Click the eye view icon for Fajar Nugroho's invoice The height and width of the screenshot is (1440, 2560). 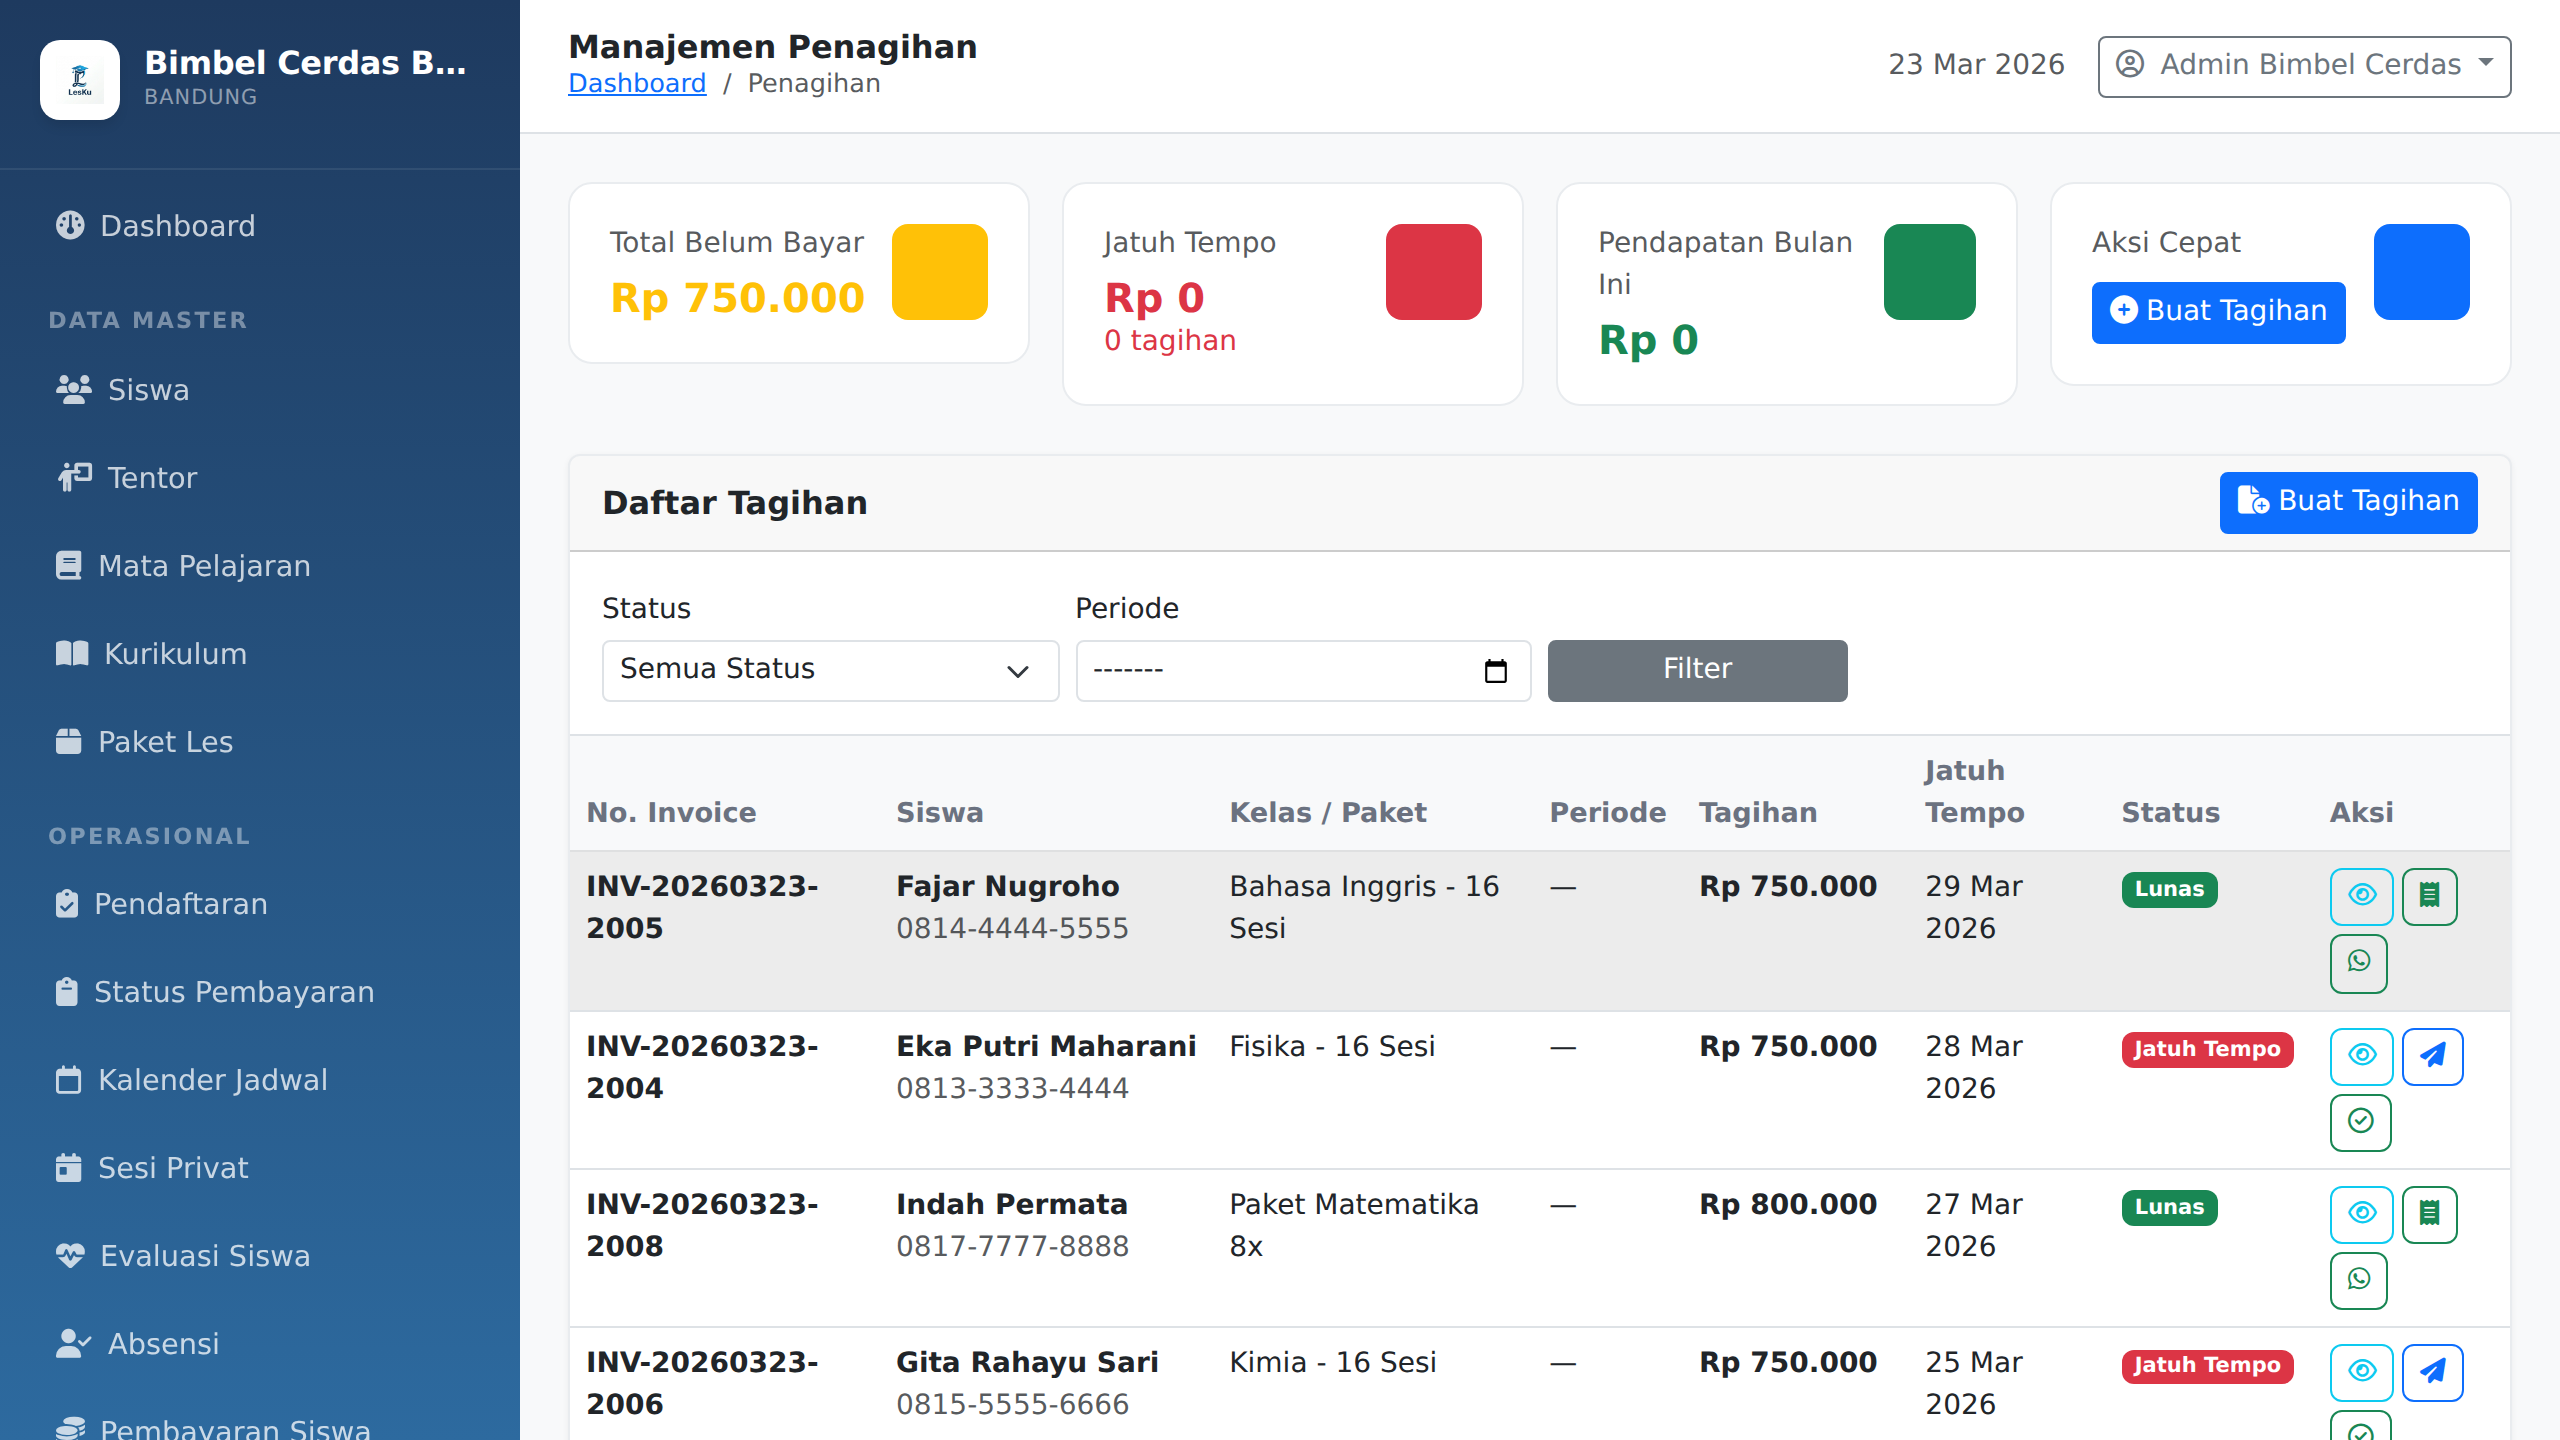(2361, 896)
